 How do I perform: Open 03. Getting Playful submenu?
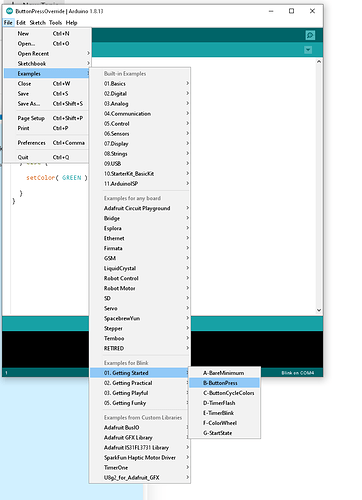click(x=140, y=393)
